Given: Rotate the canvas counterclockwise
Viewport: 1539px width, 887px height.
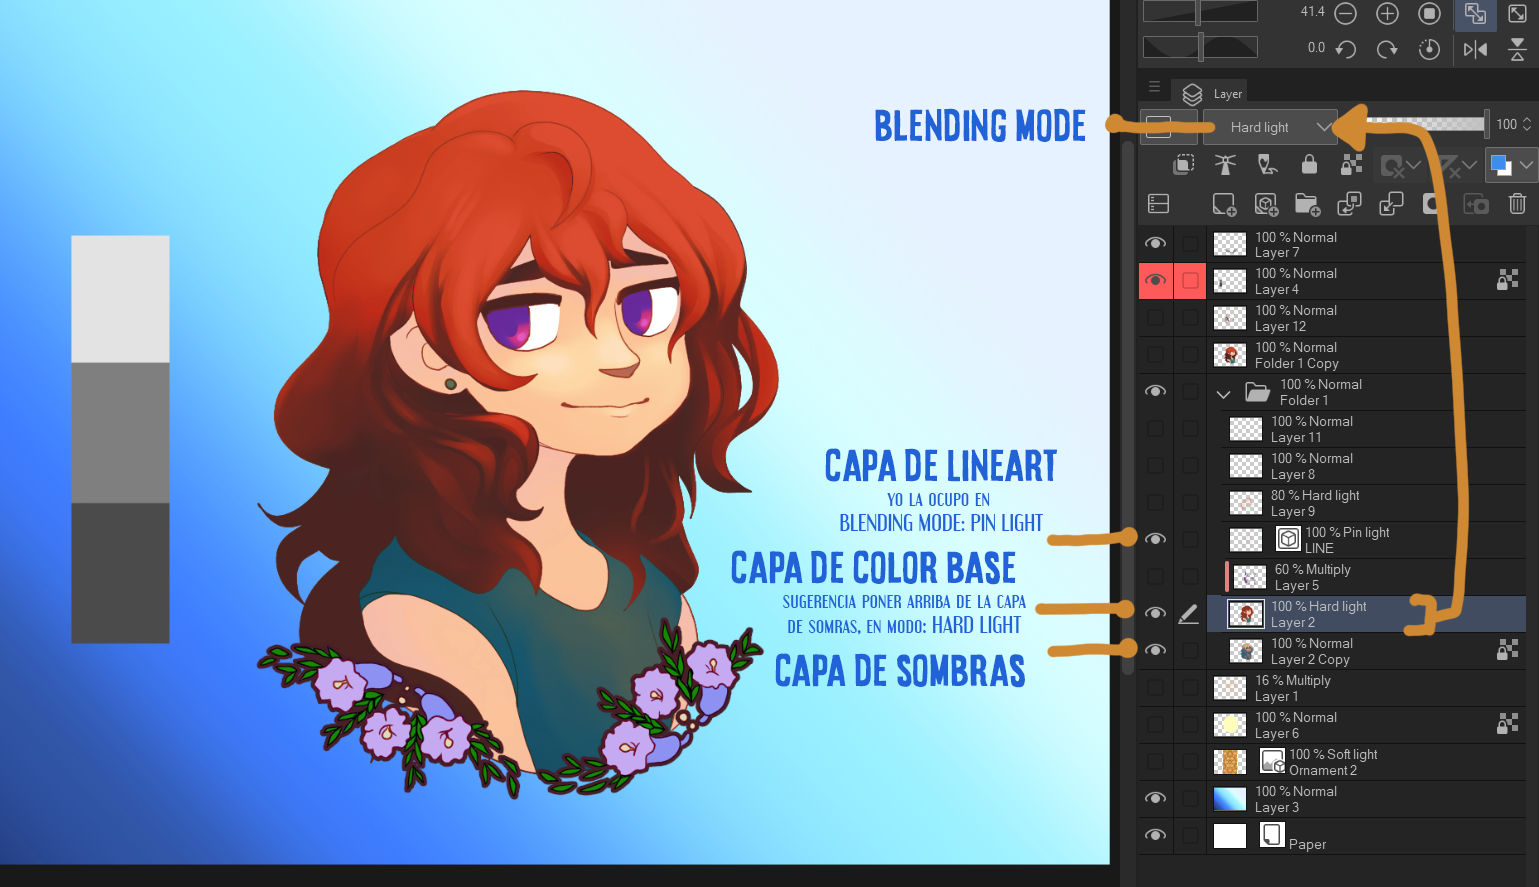Looking at the screenshot, I should click(x=1345, y=49).
